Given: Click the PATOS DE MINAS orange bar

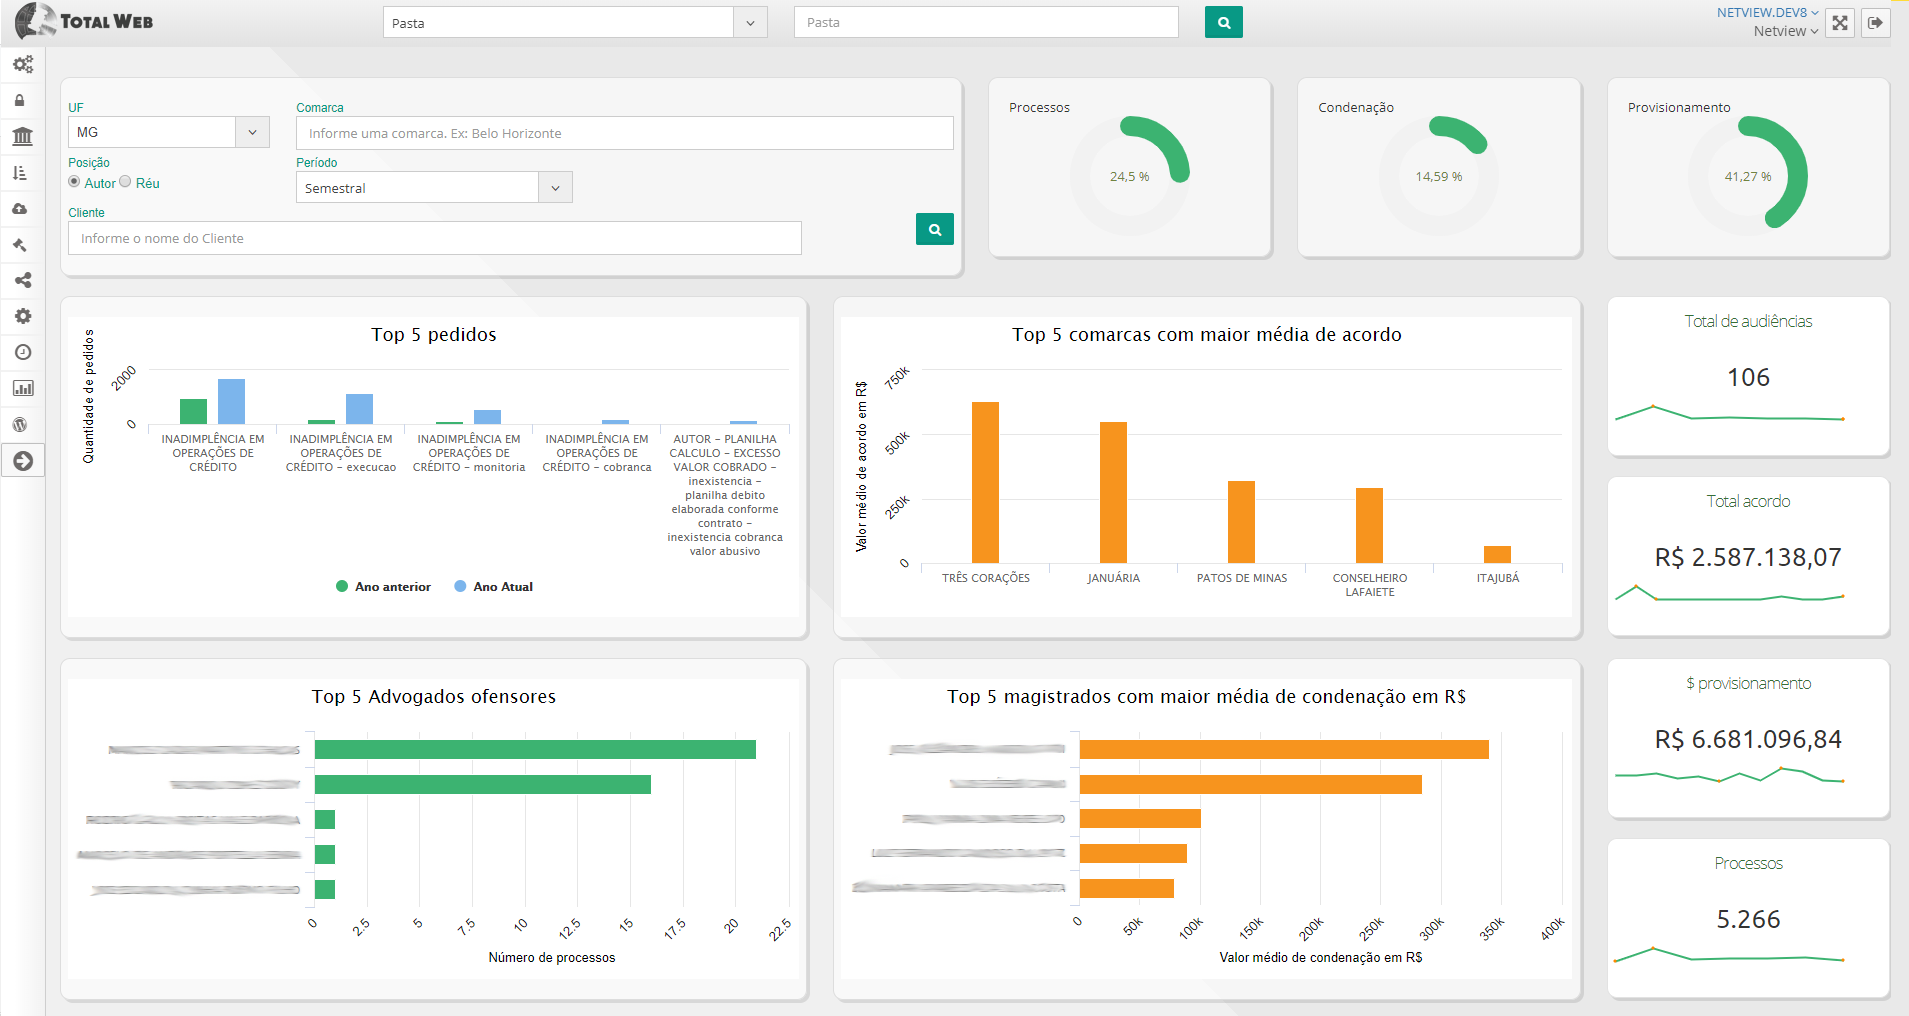Looking at the screenshot, I should [x=1241, y=522].
